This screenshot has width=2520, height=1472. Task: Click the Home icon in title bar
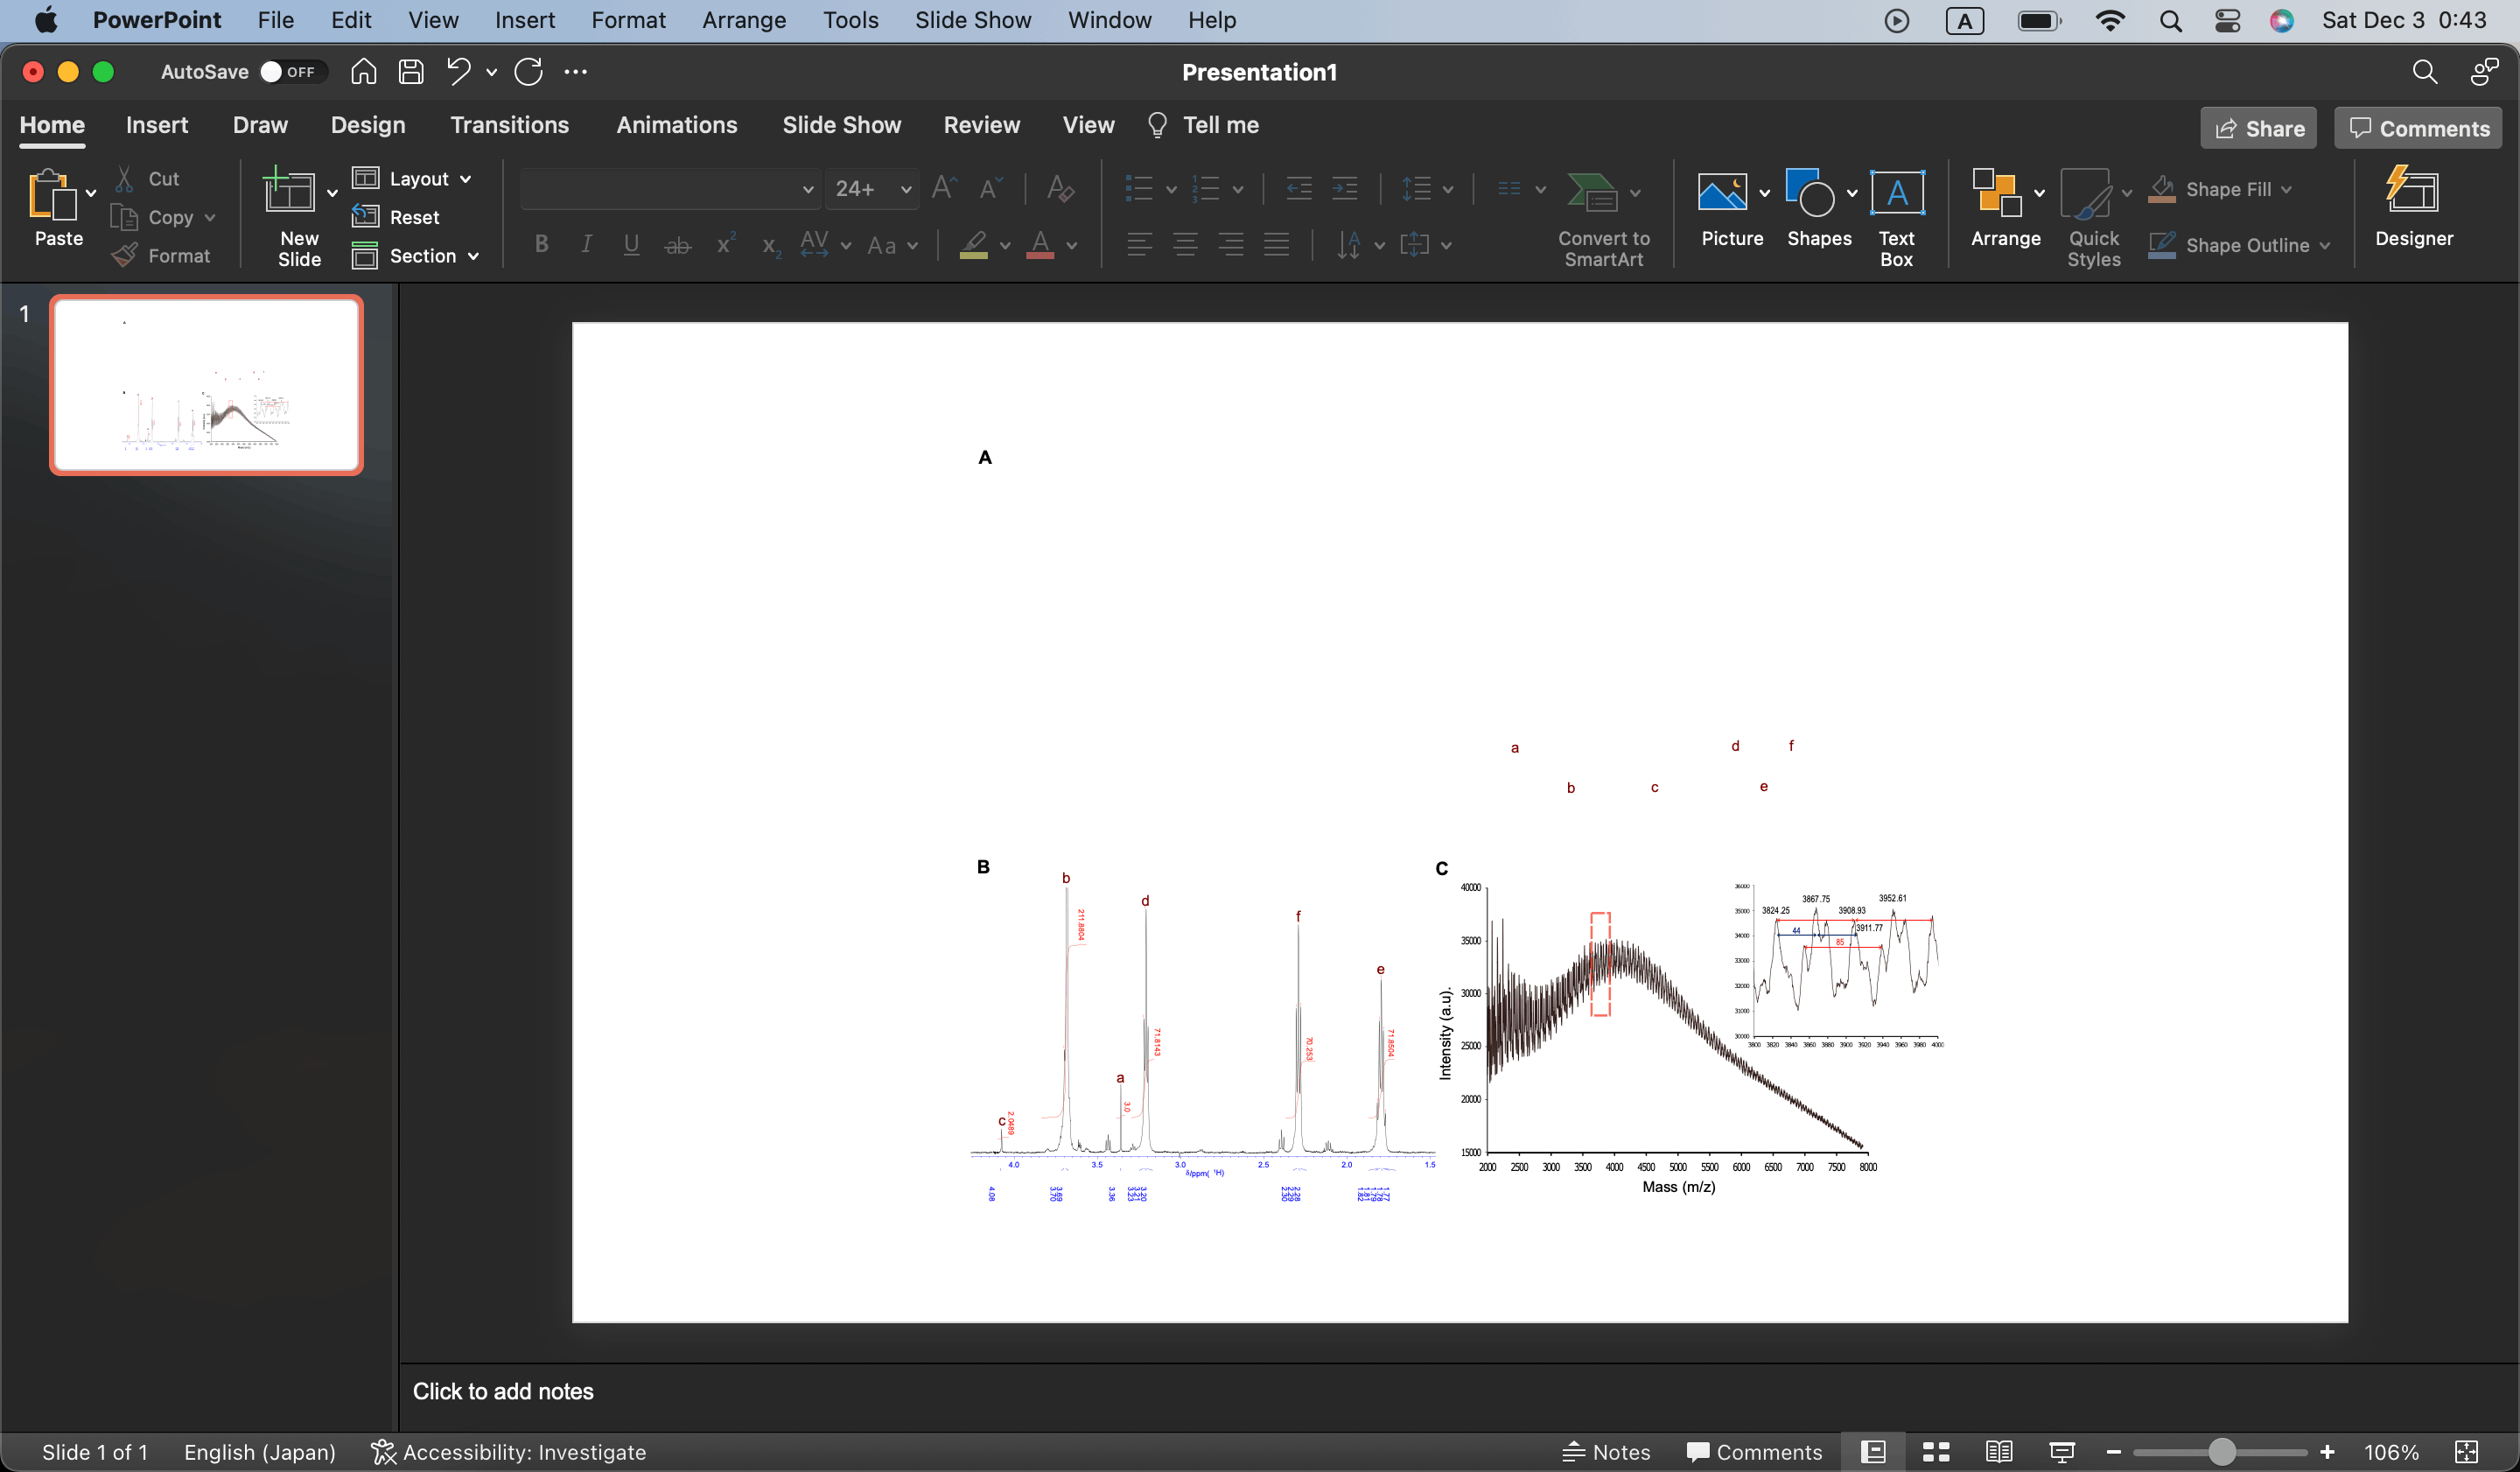pos(363,72)
